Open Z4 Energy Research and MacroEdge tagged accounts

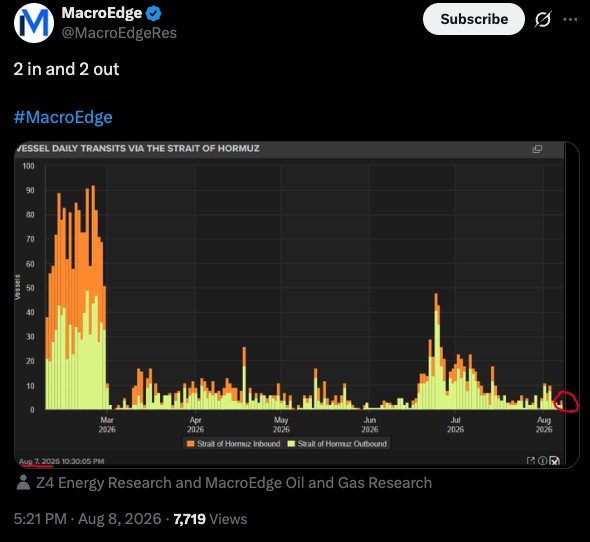click(234, 483)
